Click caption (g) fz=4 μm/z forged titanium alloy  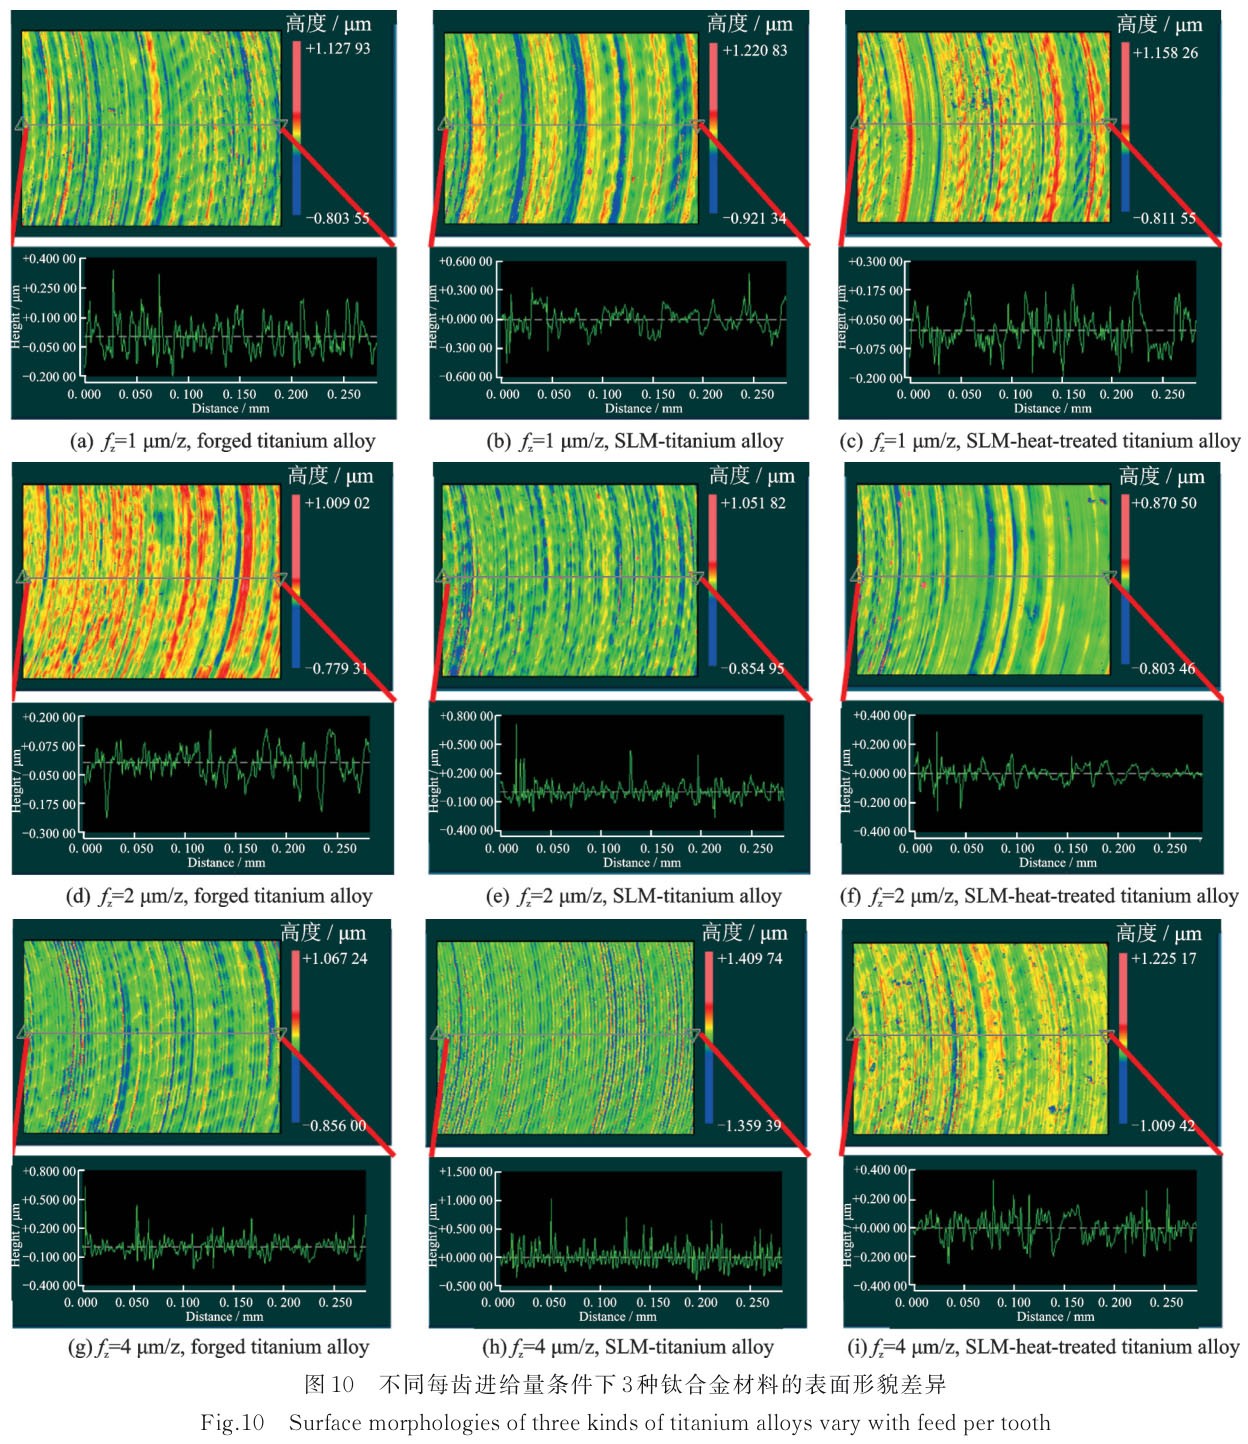(218, 1347)
